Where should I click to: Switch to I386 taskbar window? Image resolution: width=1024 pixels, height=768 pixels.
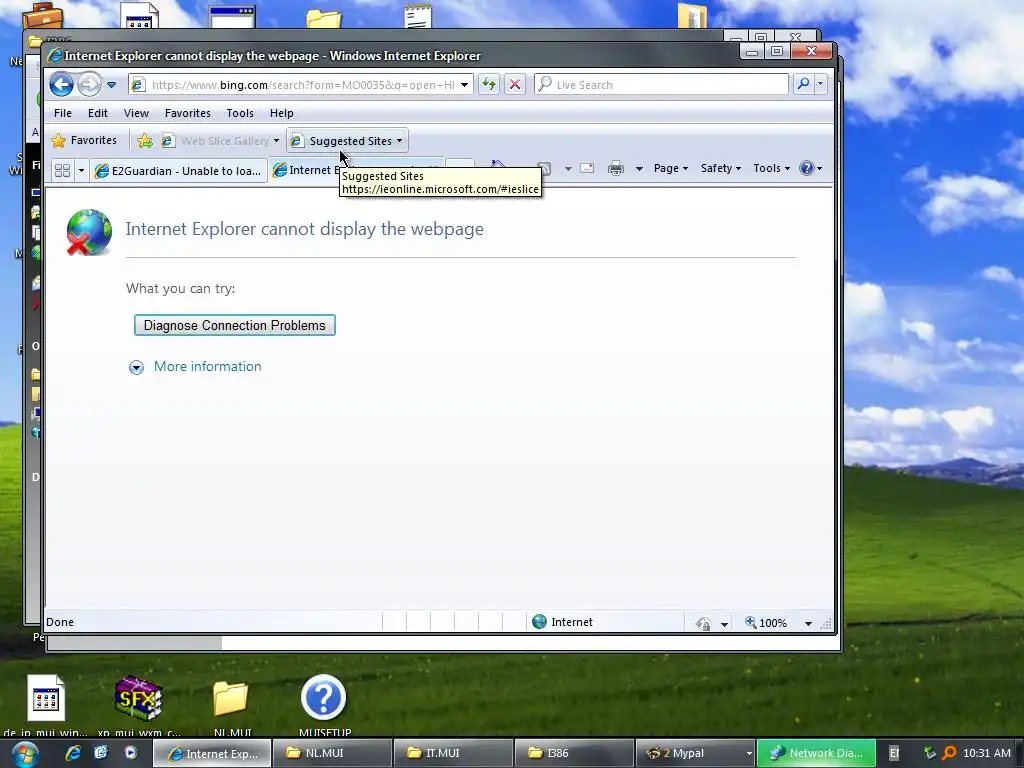[x=574, y=753]
